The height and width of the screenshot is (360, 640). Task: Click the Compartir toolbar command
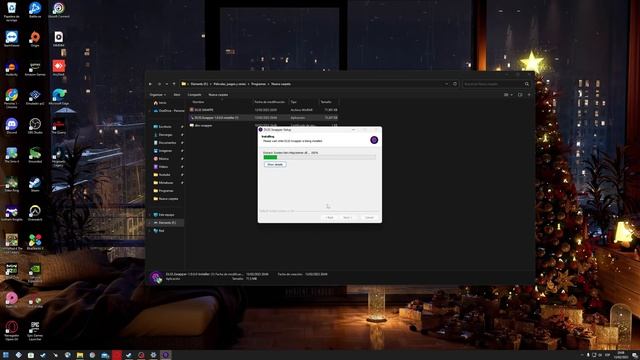click(x=194, y=95)
